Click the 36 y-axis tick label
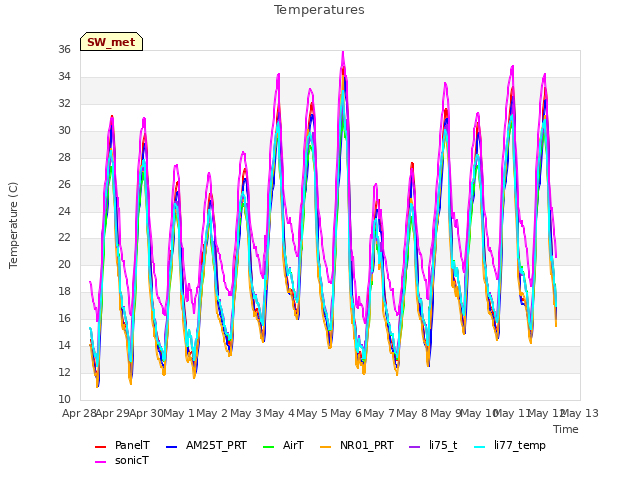Screen dimensions: 640x480 [x=64, y=49]
